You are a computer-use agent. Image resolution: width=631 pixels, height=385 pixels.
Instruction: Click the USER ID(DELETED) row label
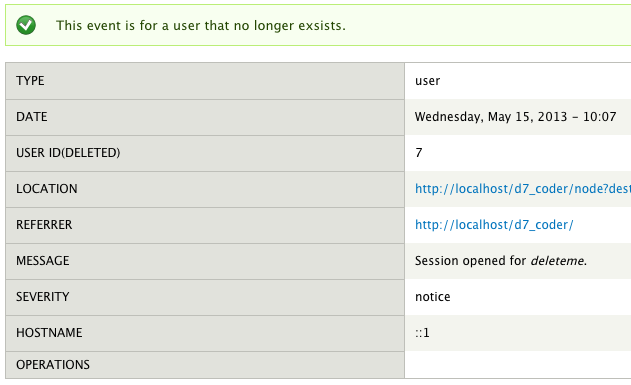pos(68,153)
